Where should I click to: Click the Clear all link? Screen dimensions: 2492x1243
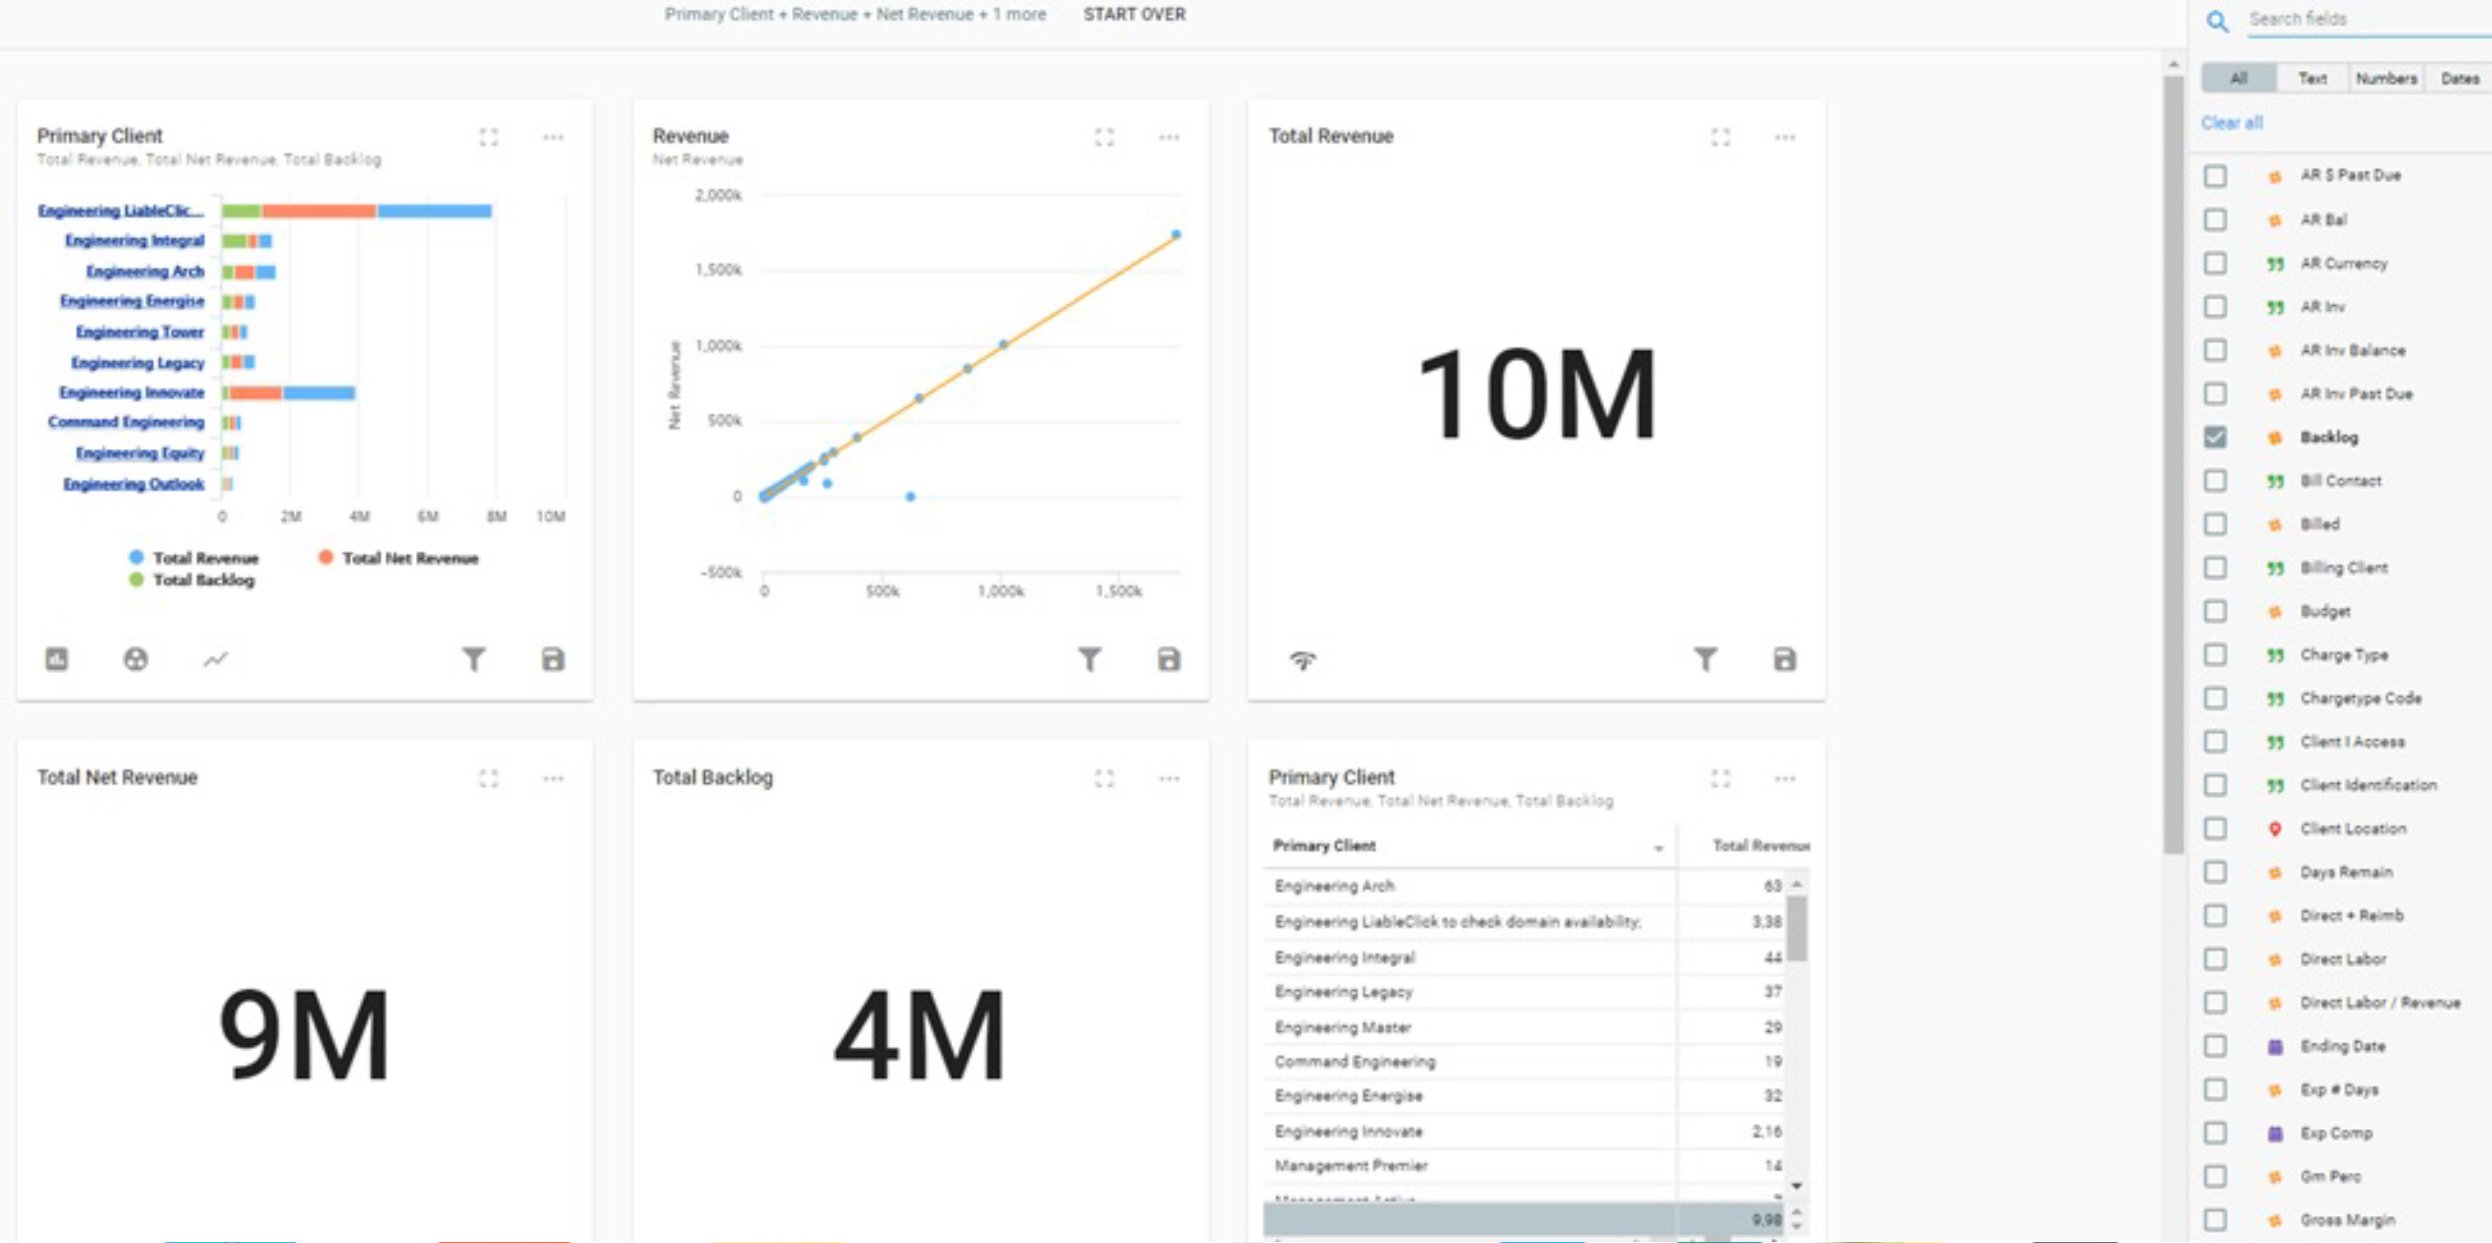[x=2231, y=123]
